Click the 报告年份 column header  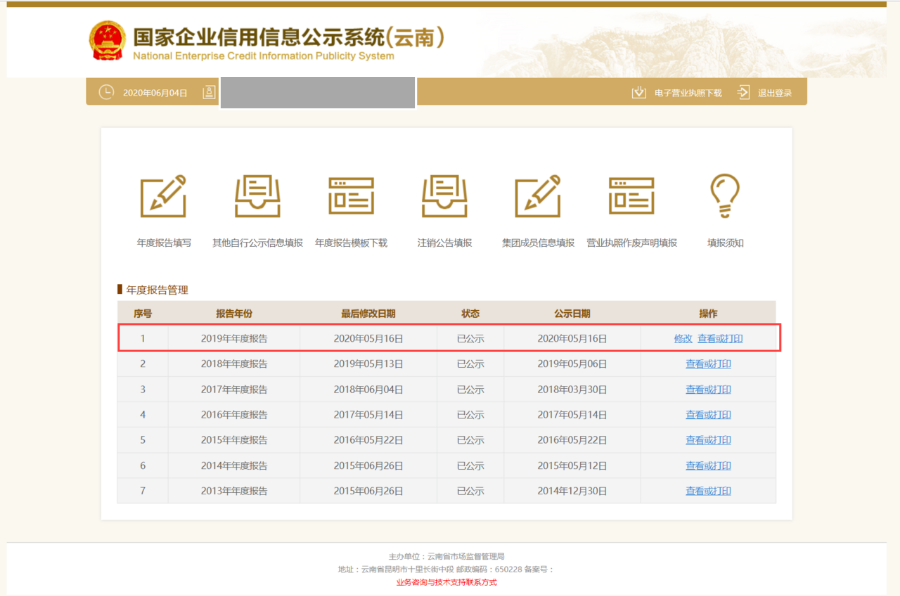(x=234, y=314)
